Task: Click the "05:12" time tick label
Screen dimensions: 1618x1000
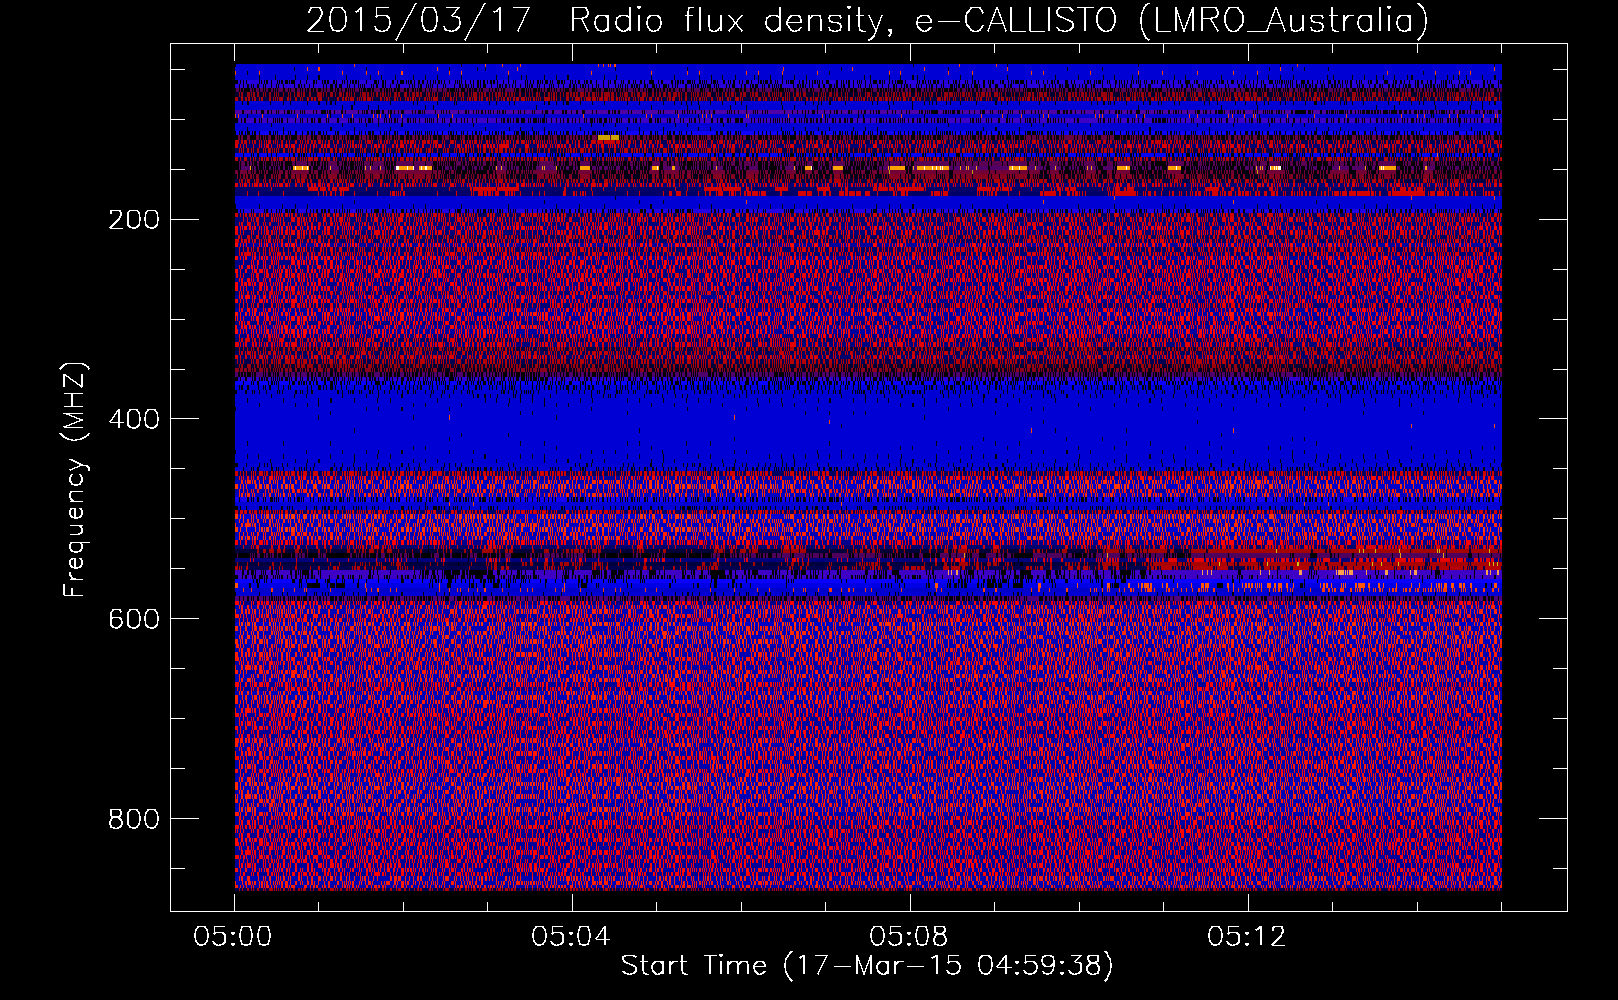Action: click(x=1247, y=937)
